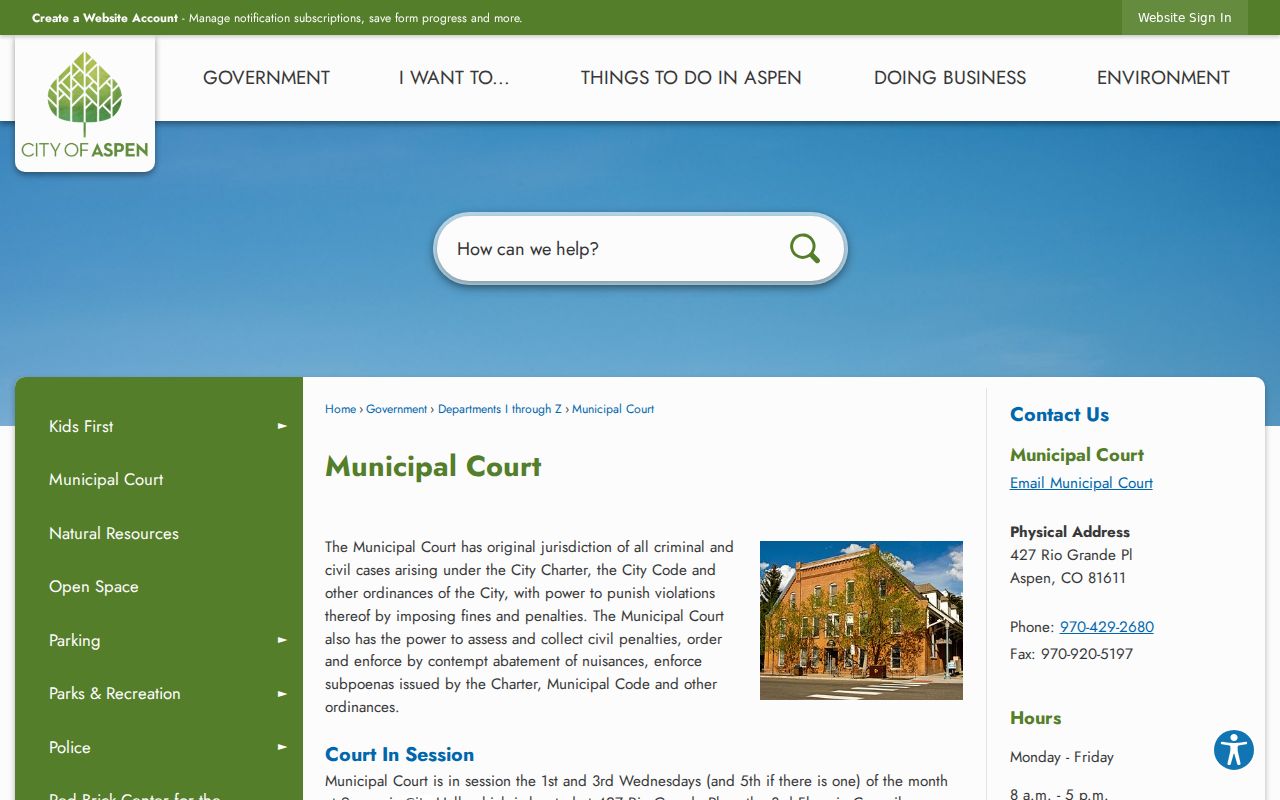Click the Municipal Court page title
The height and width of the screenshot is (800, 1280).
433,467
